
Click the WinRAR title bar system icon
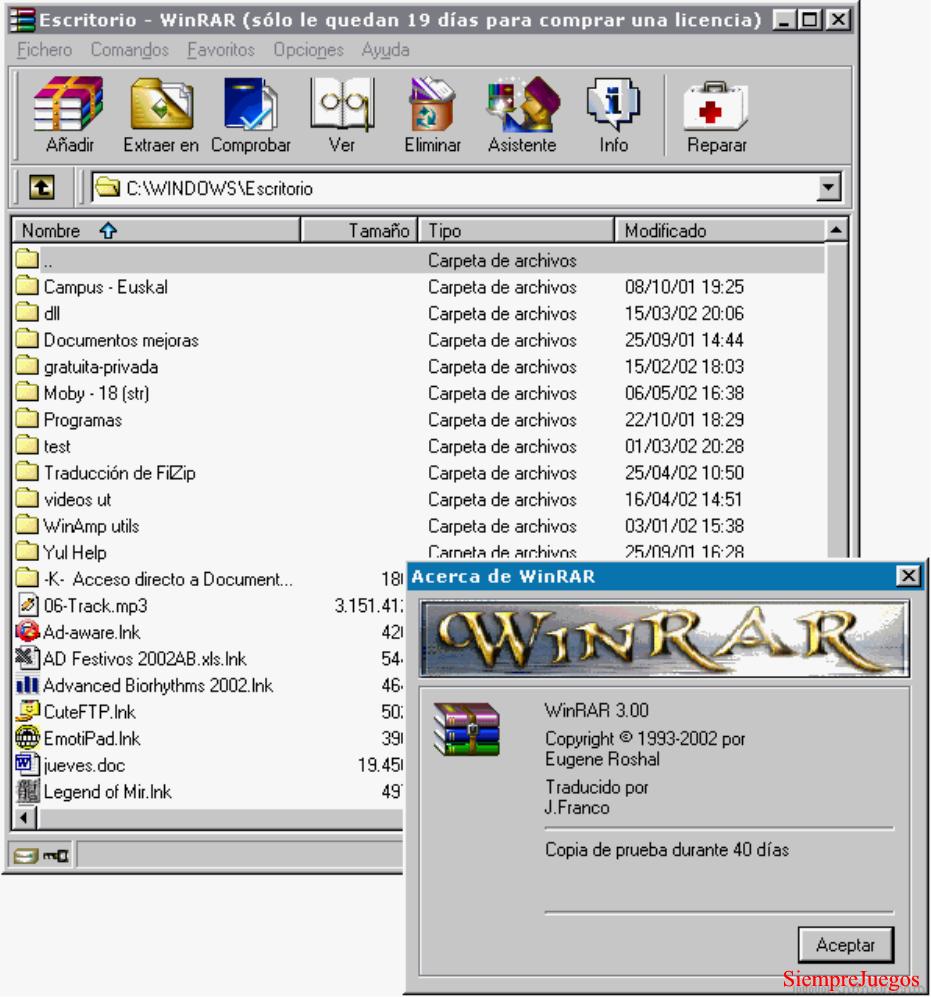coord(22,20)
